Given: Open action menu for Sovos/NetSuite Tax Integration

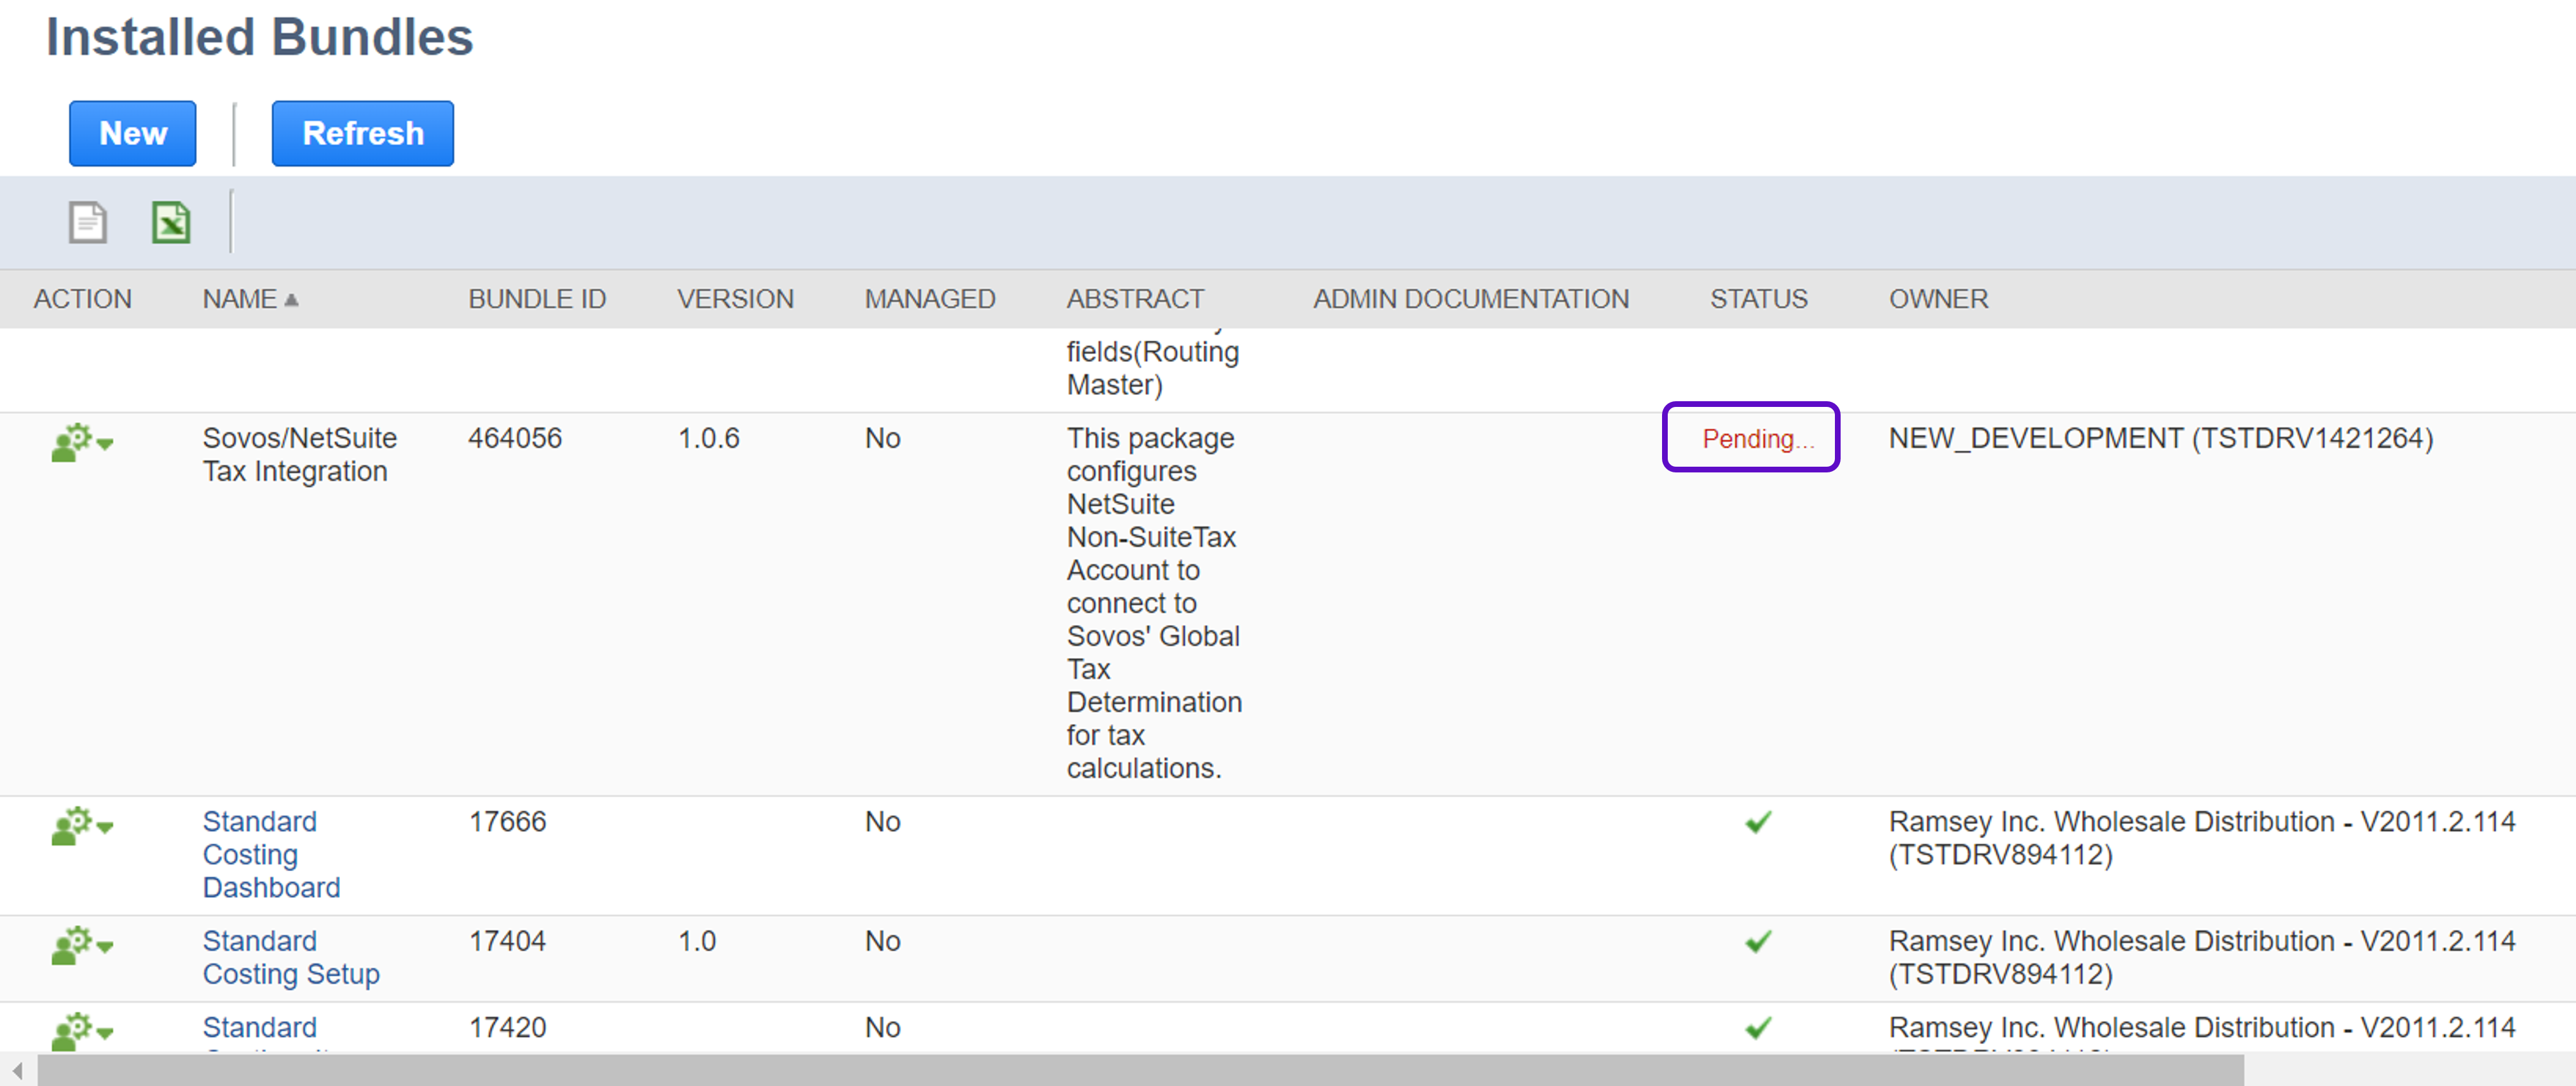Looking at the screenshot, I should pyautogui.click(x=82, y=442).
